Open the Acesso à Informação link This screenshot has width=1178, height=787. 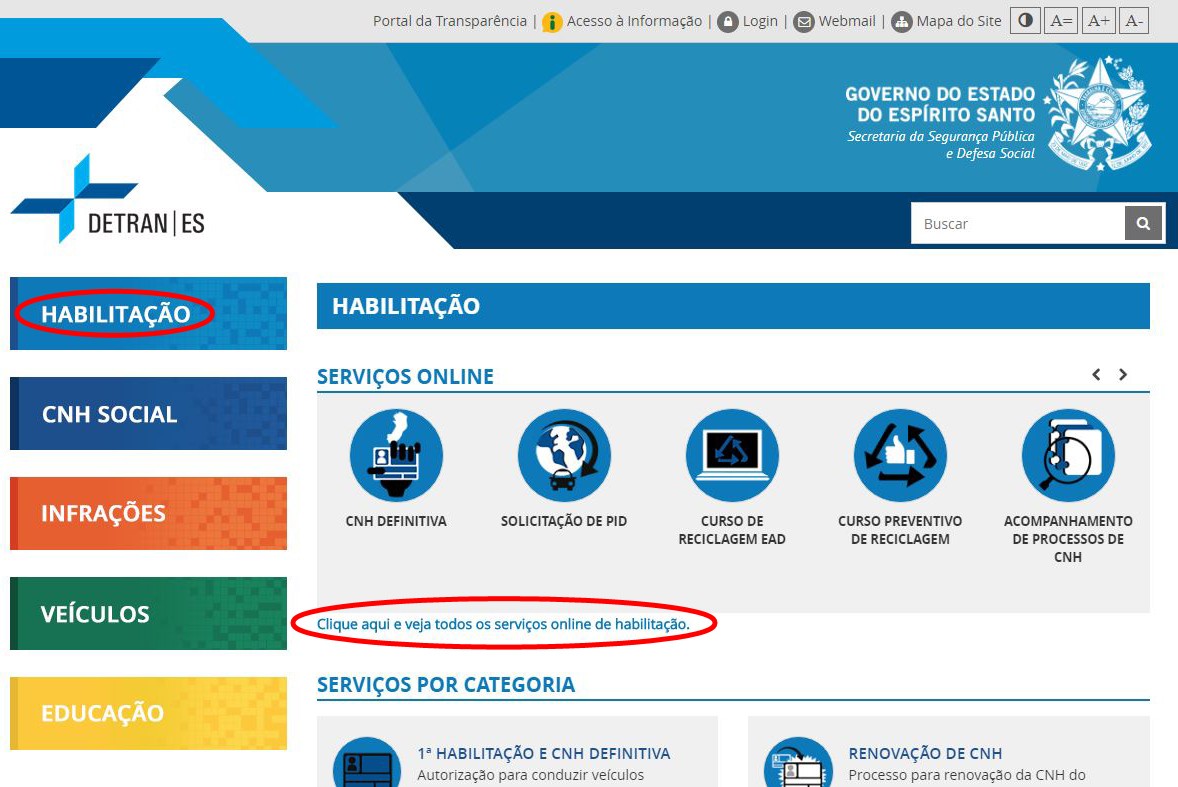click(634, 21)
